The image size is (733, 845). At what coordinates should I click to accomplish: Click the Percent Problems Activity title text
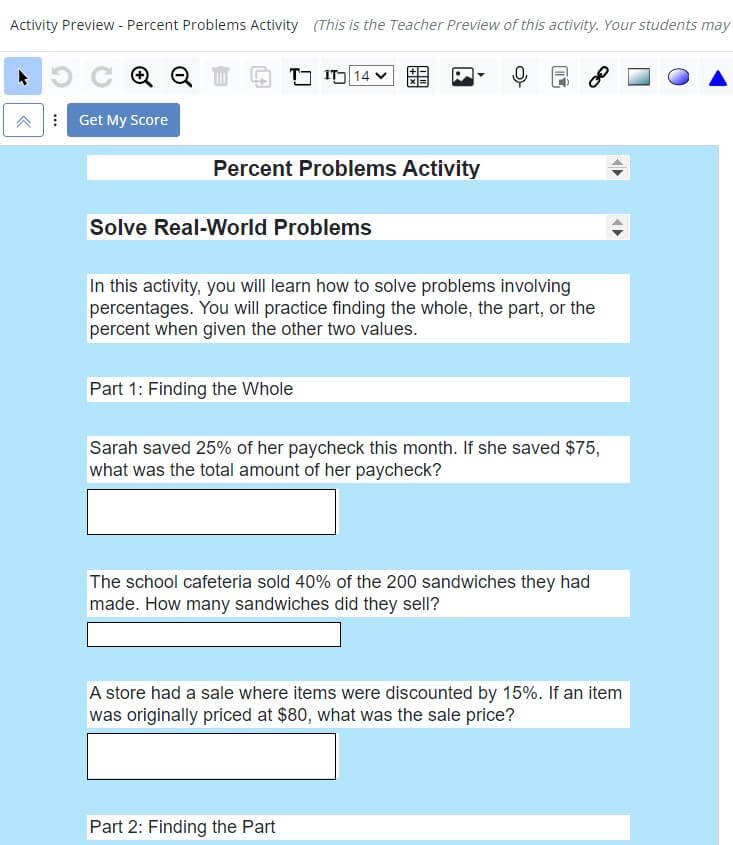(346, 168)
